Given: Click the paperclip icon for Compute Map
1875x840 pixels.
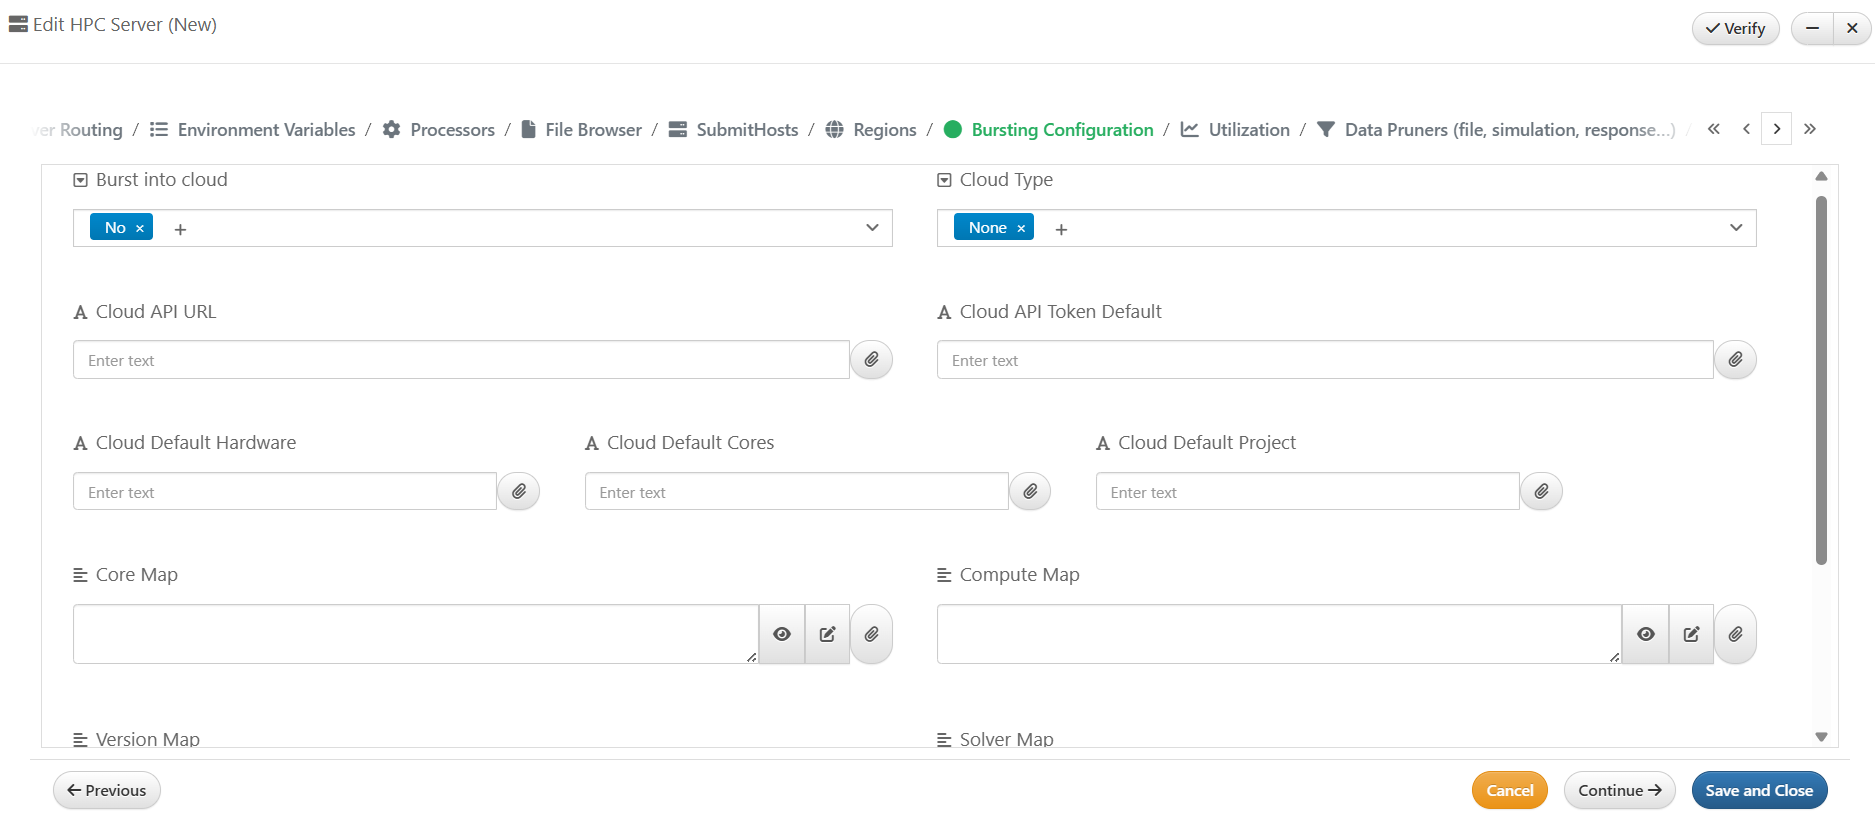Looking at the screenshot, I should coord(1735,634).
